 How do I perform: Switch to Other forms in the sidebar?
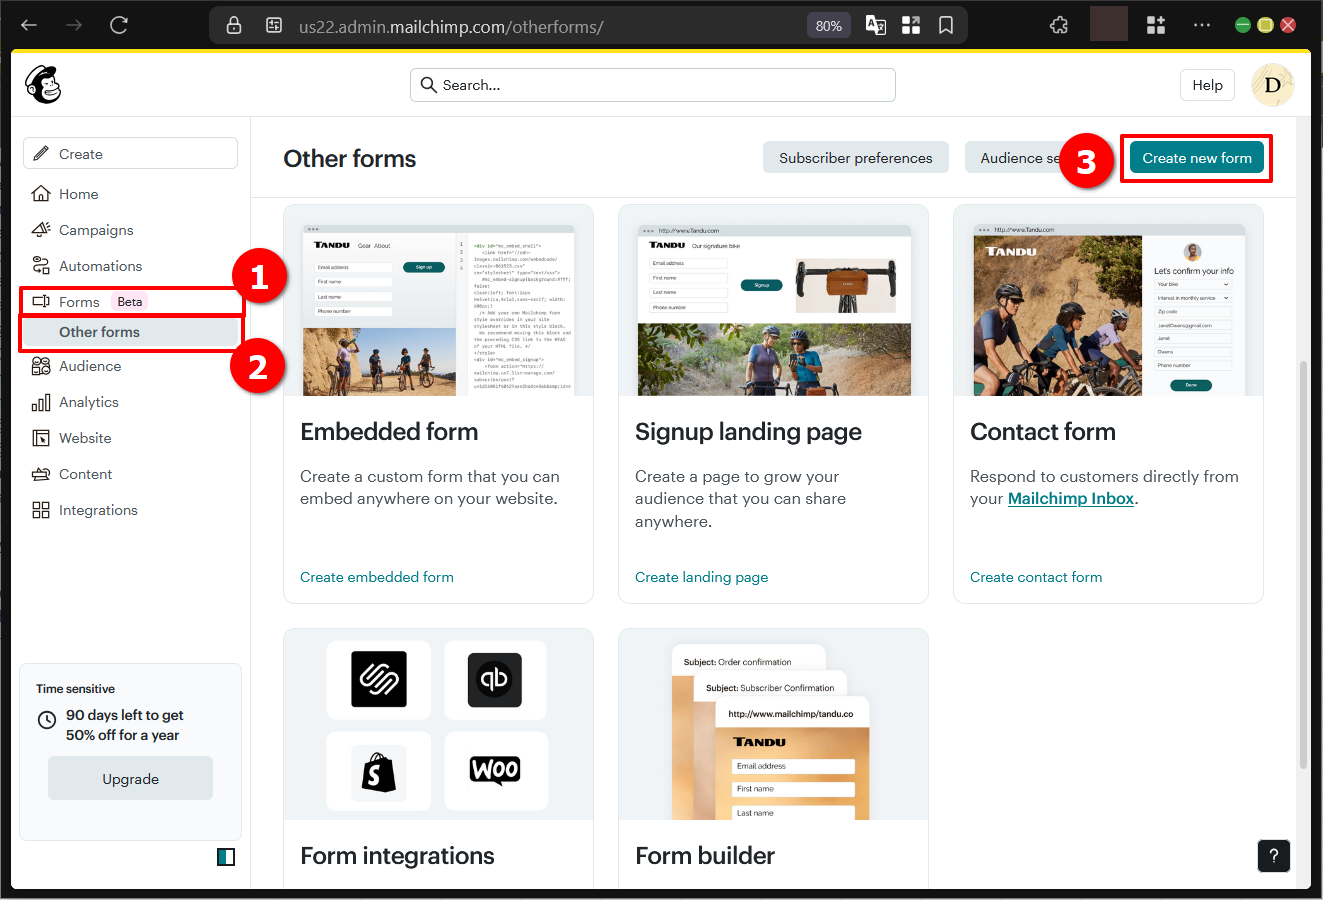point(100,331)
